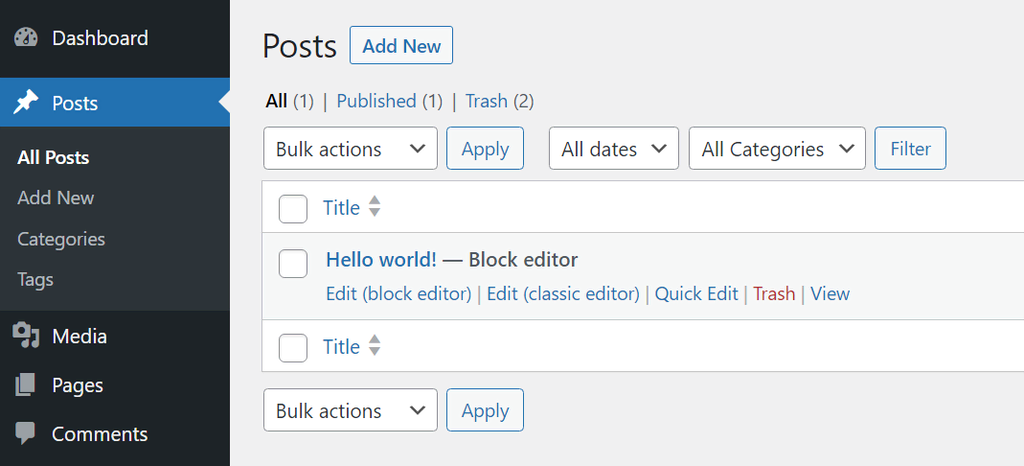Tick the select-all checkbox in table footer
1024x466 pixels.
pos(293,347)
